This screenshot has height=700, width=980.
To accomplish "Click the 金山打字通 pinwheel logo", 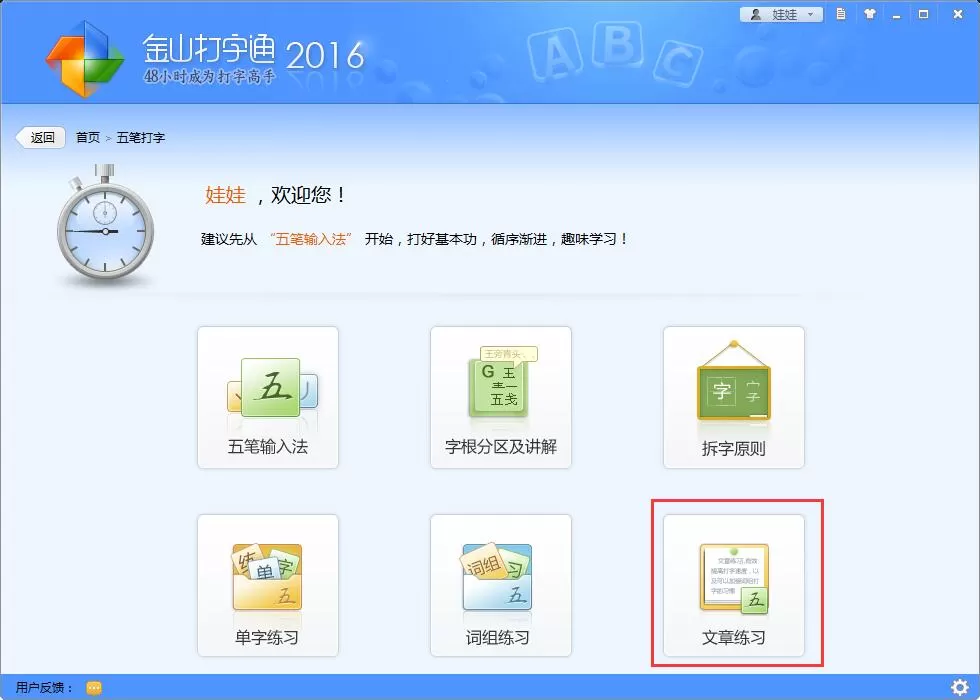I will pyautogui.click(x=84, y=59).
